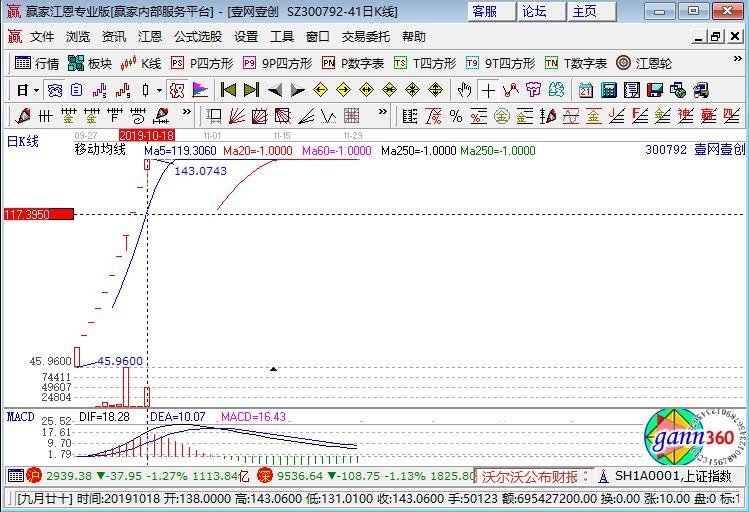Expand the candlestick chart type dropdown arrow
The width and height of the screenshot is (749, 512).
160,90
